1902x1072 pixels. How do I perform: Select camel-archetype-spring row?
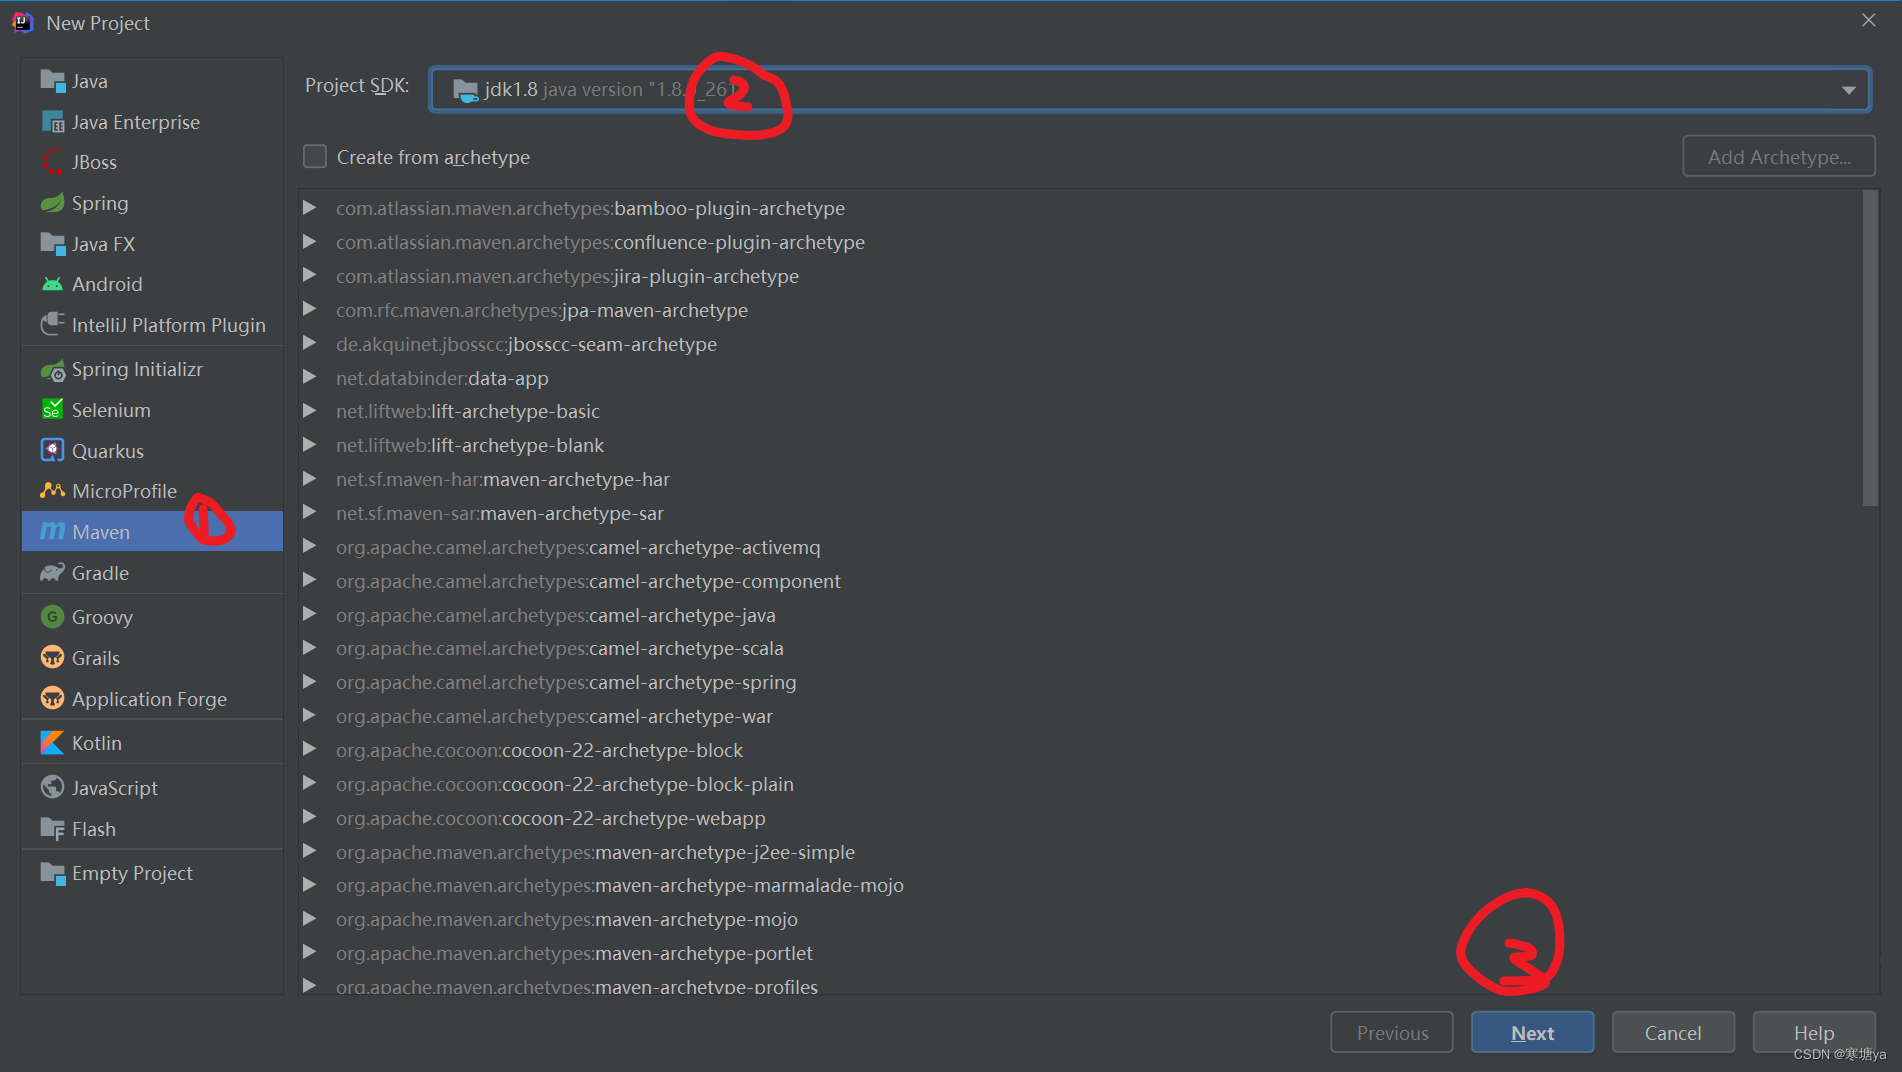click(x=1080, y=682)
